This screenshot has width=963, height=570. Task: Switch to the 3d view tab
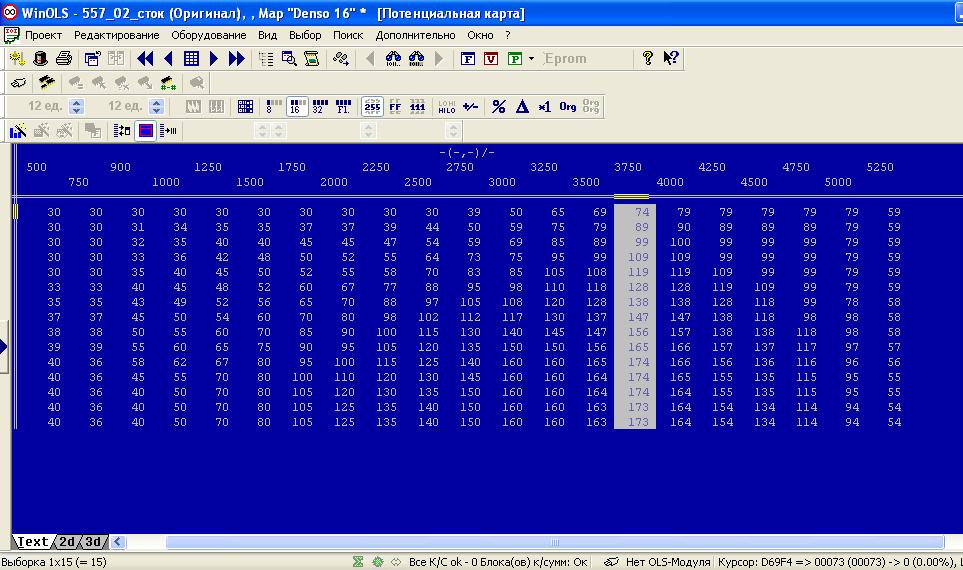(93, 542)
